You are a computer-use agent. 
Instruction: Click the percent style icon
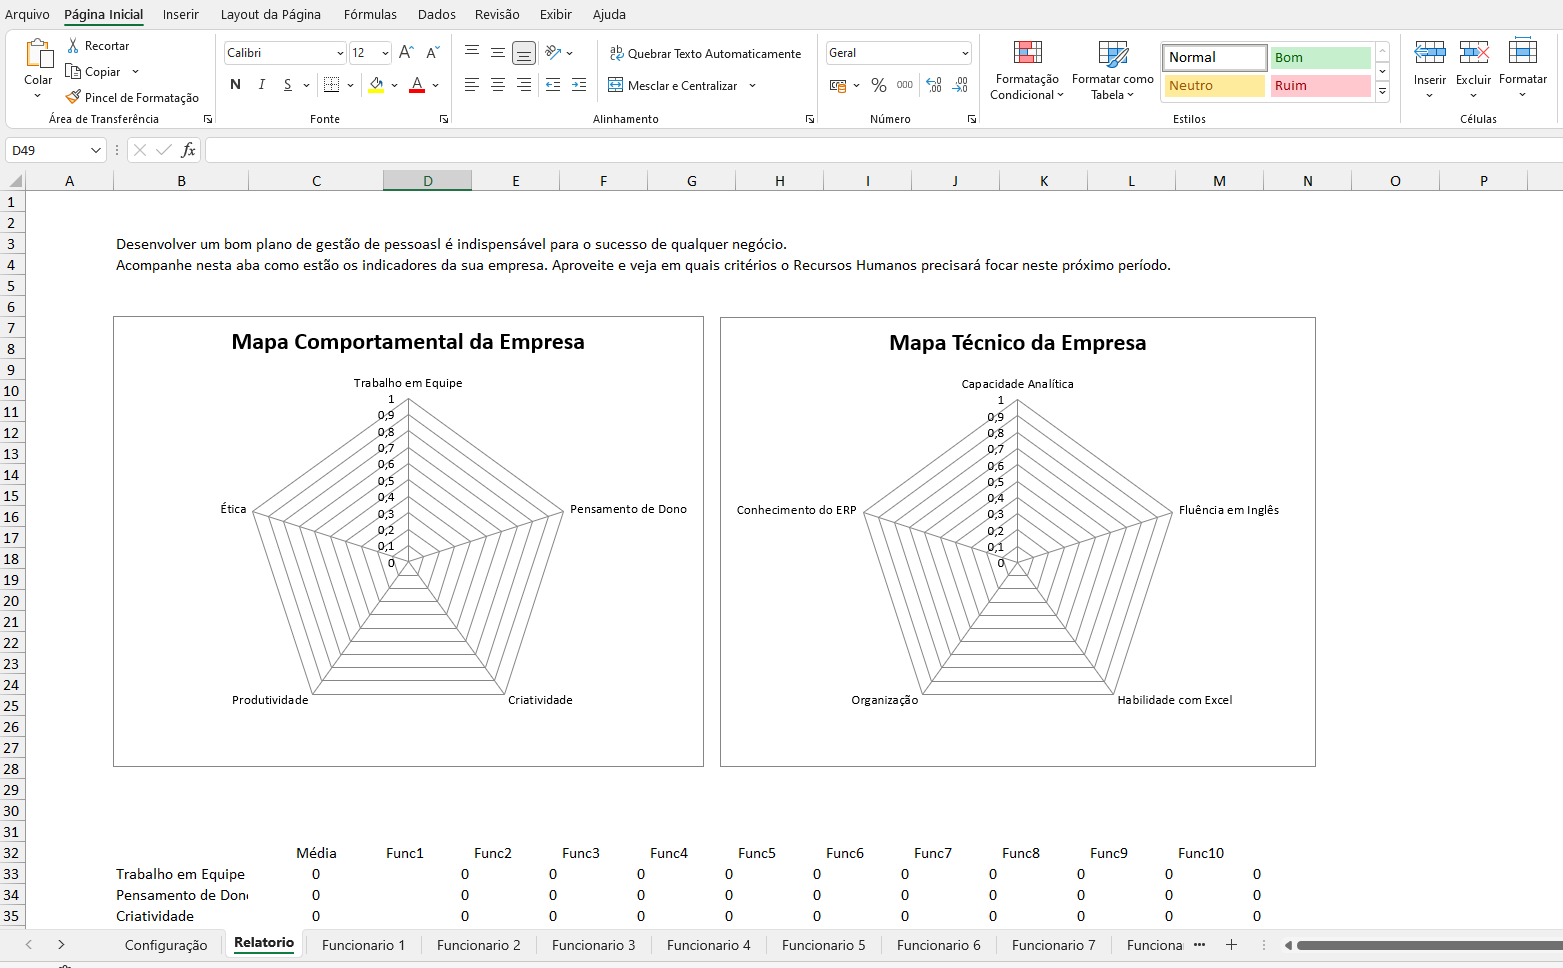tap(878, 86)
